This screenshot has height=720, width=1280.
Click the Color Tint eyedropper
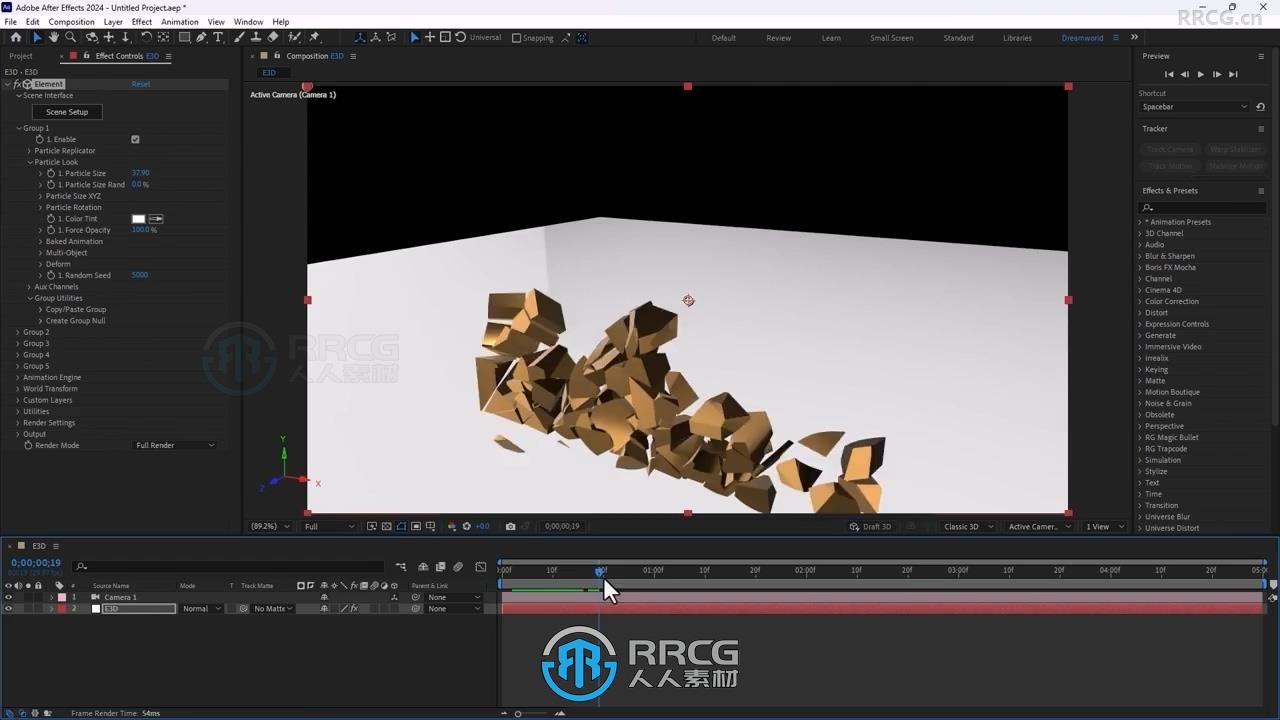156,219
